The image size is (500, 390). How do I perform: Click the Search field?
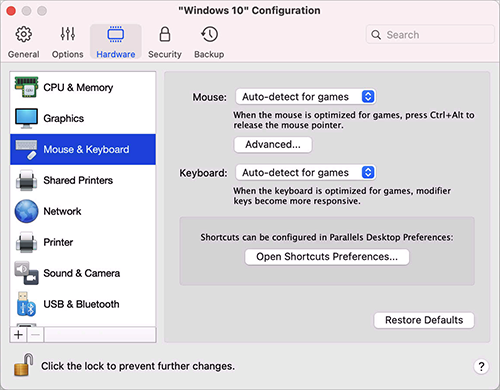tap(430, 35)
